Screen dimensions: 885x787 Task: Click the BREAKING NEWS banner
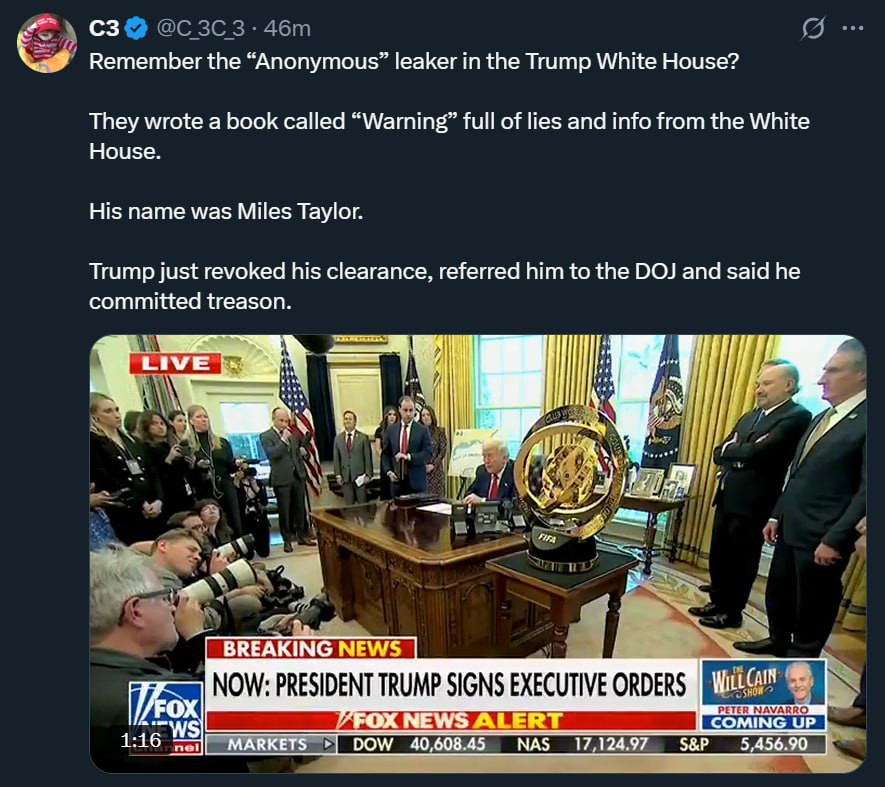point(311,649)
